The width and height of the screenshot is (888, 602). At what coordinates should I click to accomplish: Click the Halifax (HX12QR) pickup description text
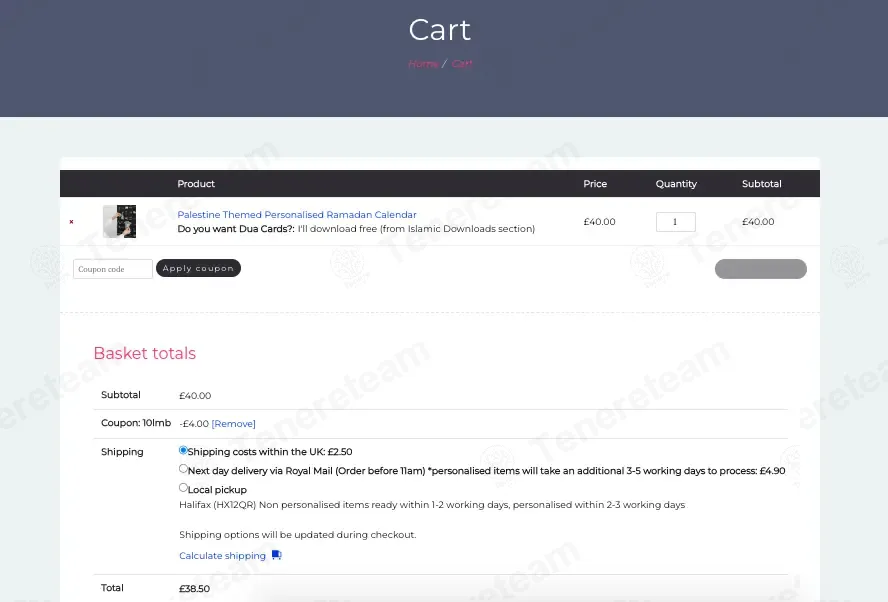pyautogui.click(x=432, y=505)
